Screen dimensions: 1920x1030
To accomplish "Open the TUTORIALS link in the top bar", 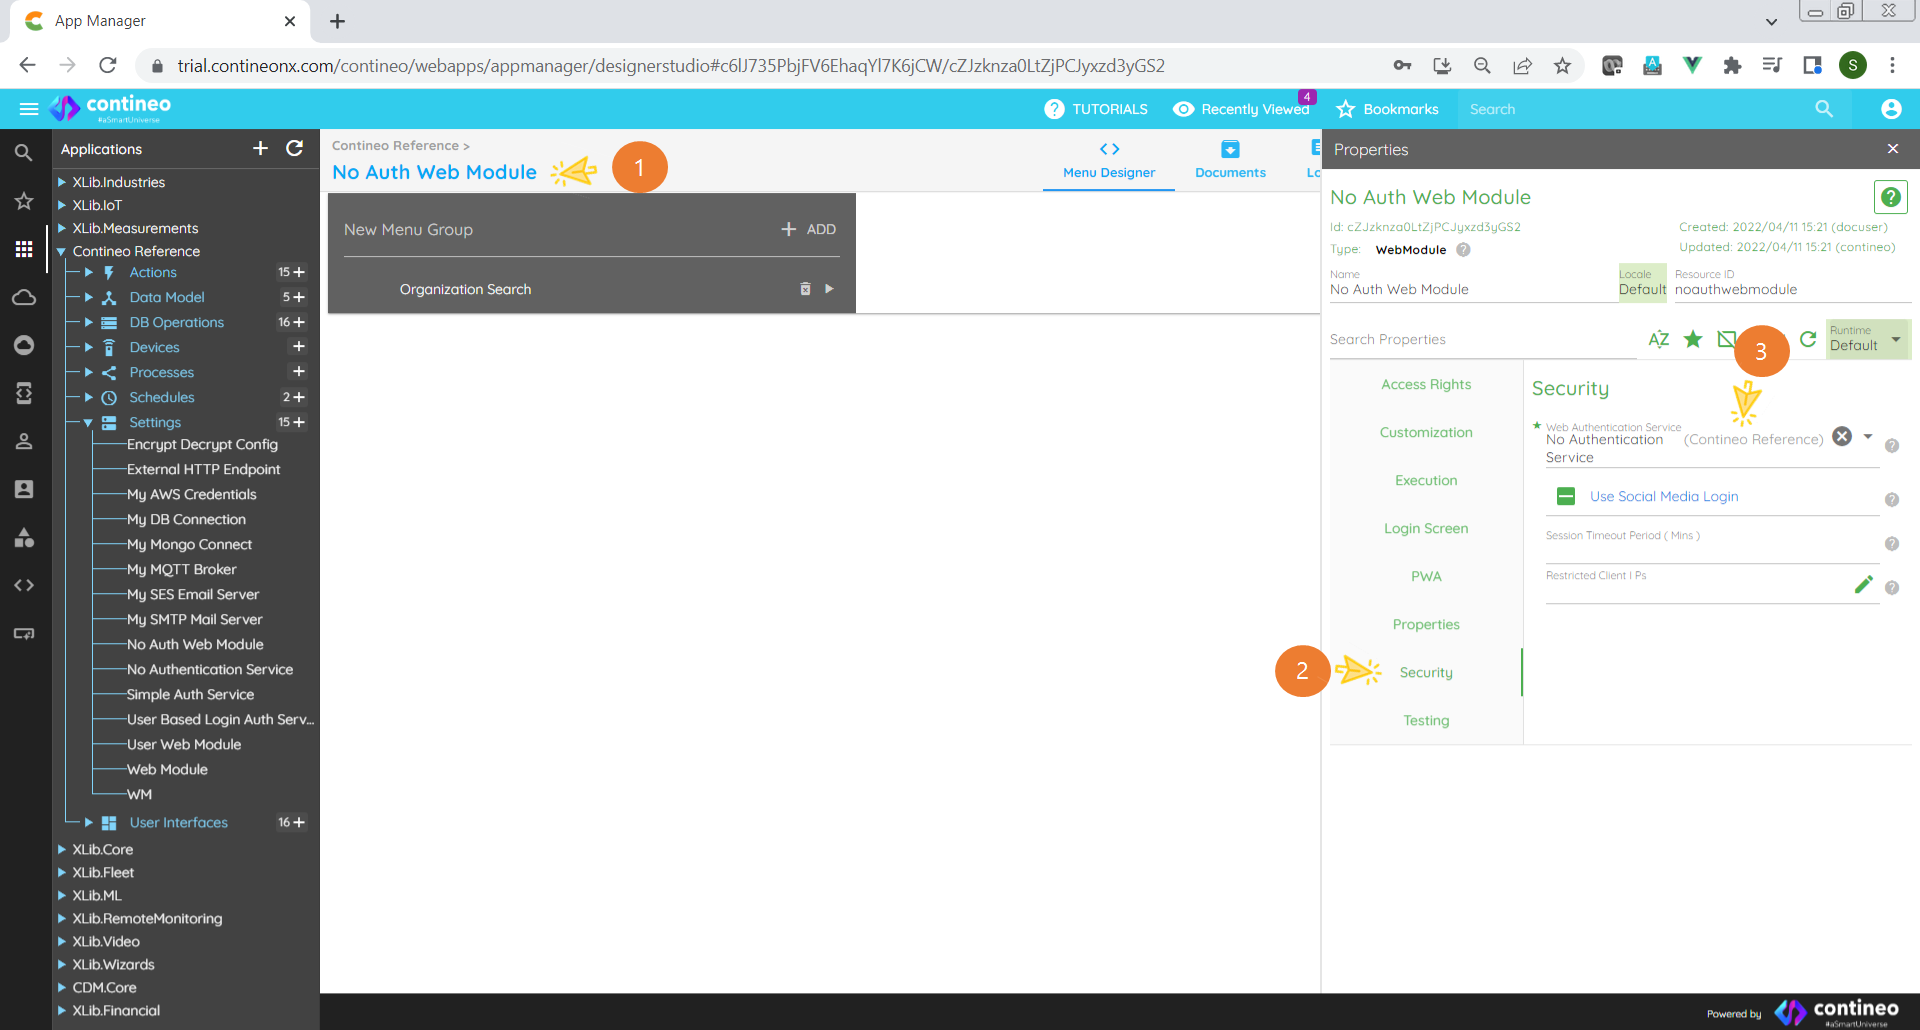I will click(1110, 109).
